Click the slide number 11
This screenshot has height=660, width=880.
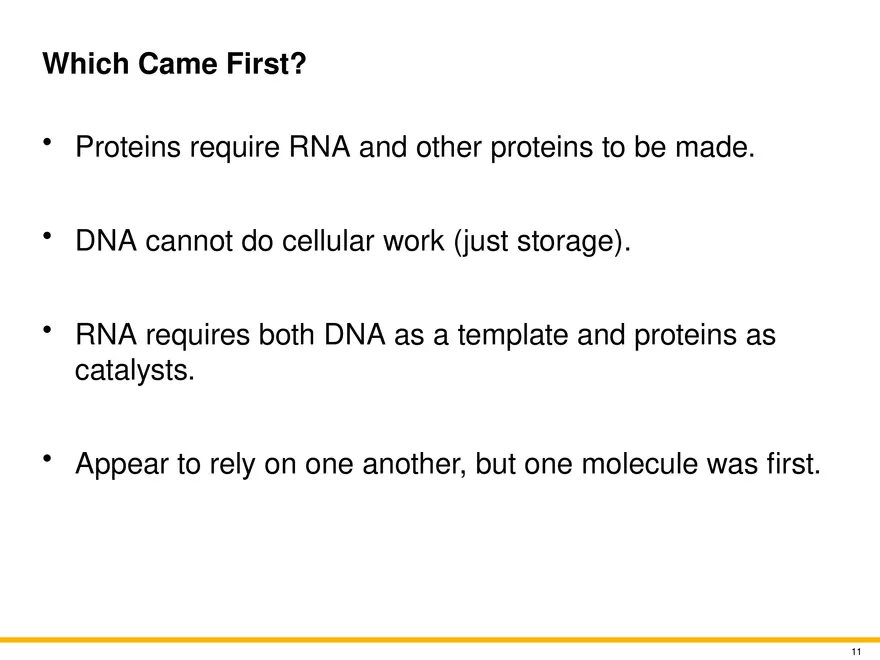click(x=856, y=652)
